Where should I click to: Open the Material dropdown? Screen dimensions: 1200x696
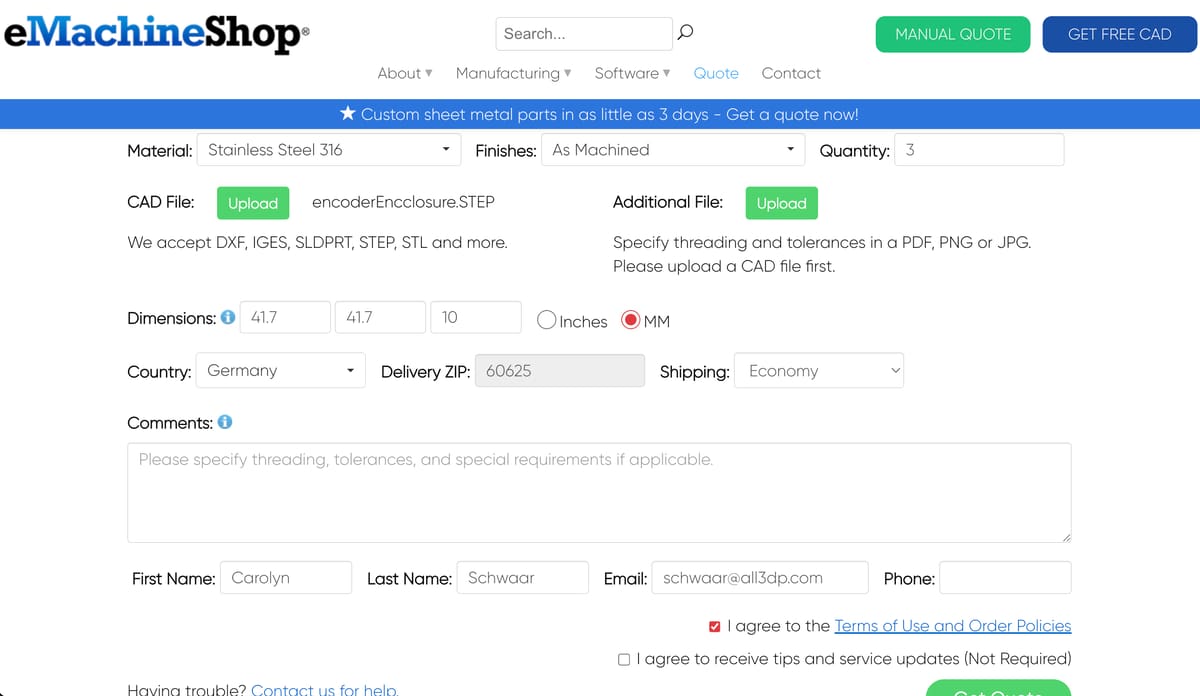coord(329,150)
